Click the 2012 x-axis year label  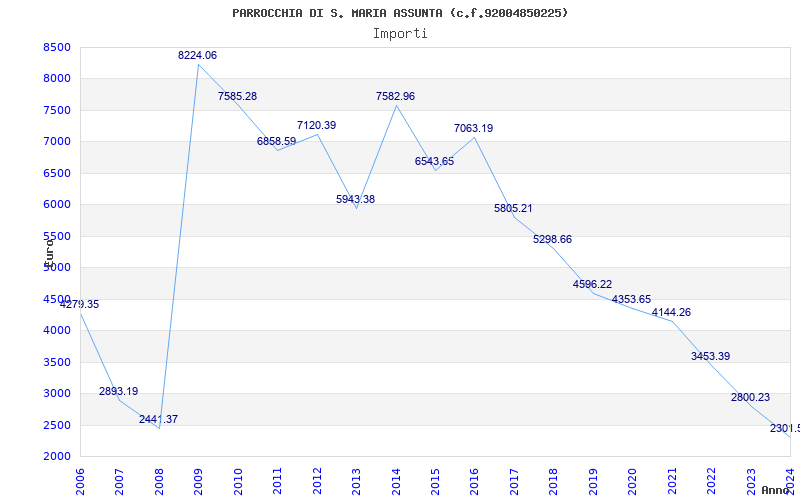click(317, 482)
